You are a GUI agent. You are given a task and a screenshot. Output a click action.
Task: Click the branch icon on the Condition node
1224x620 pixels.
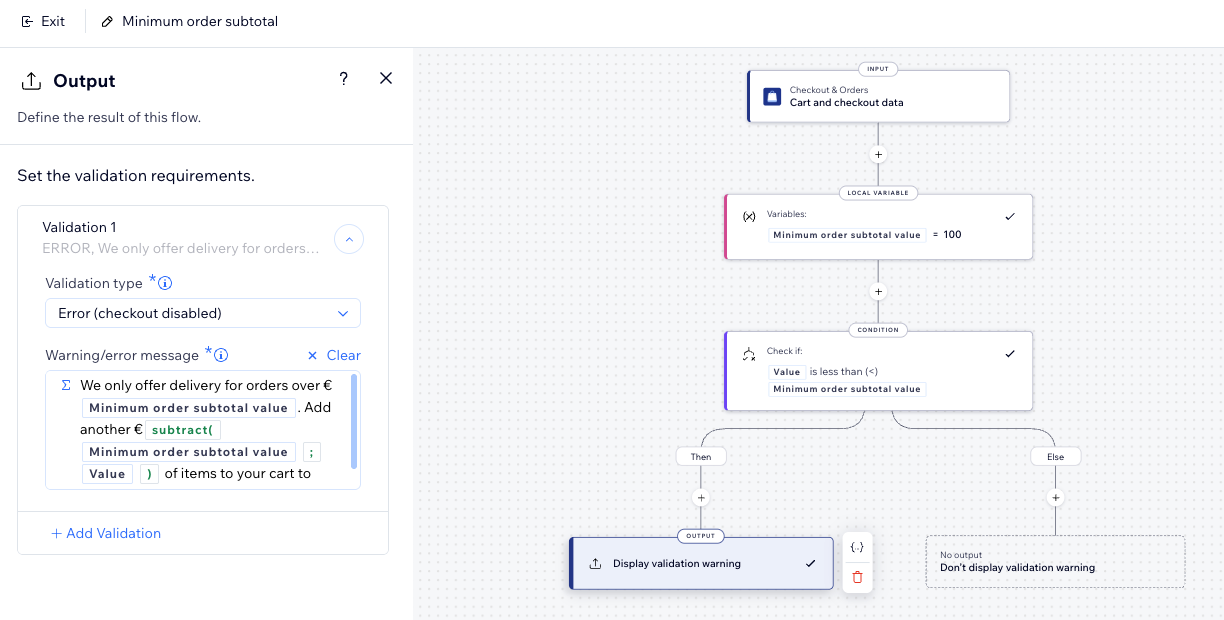point(748,352)
